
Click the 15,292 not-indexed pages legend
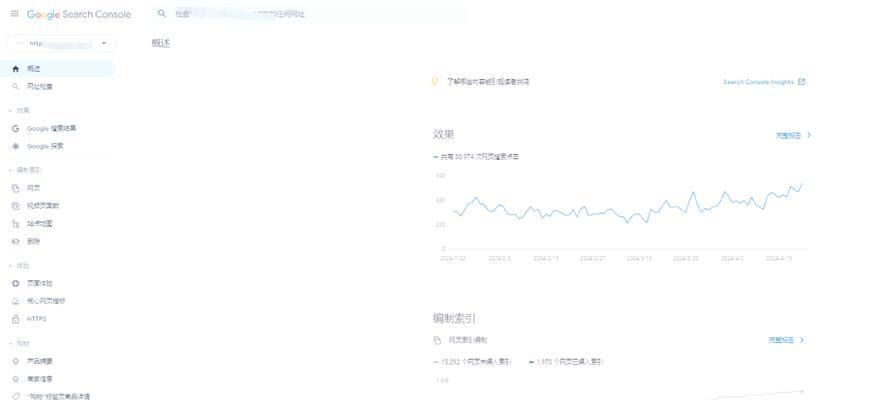tap(472, 362)
